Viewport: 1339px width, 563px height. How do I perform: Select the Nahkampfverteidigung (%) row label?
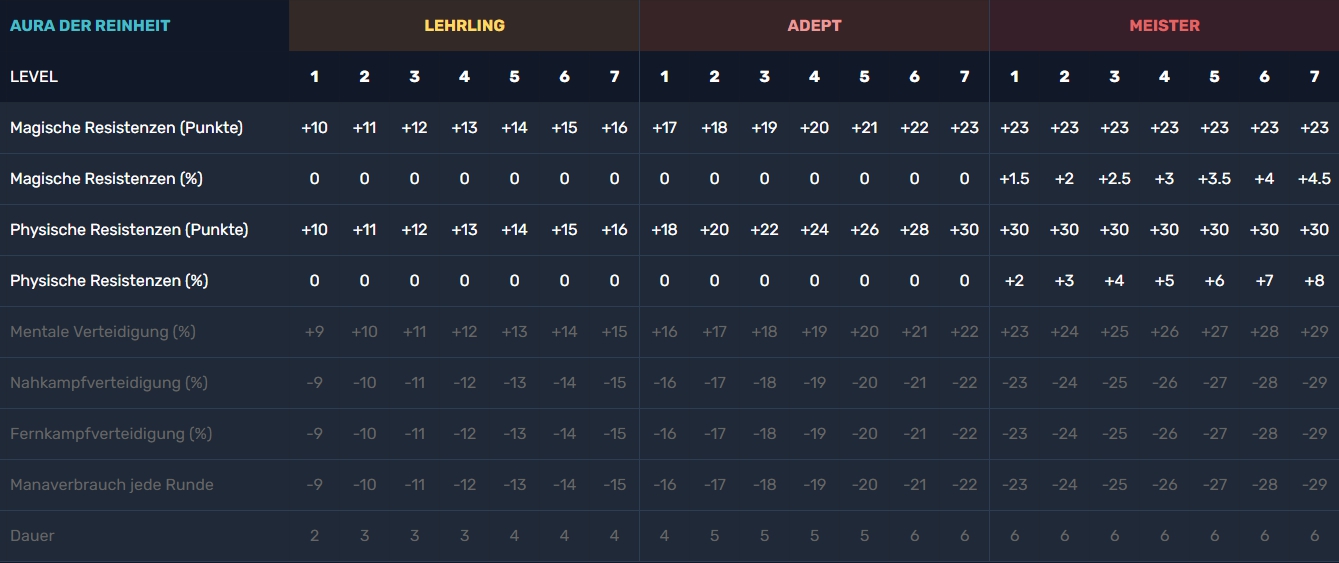tap(109, 383)
